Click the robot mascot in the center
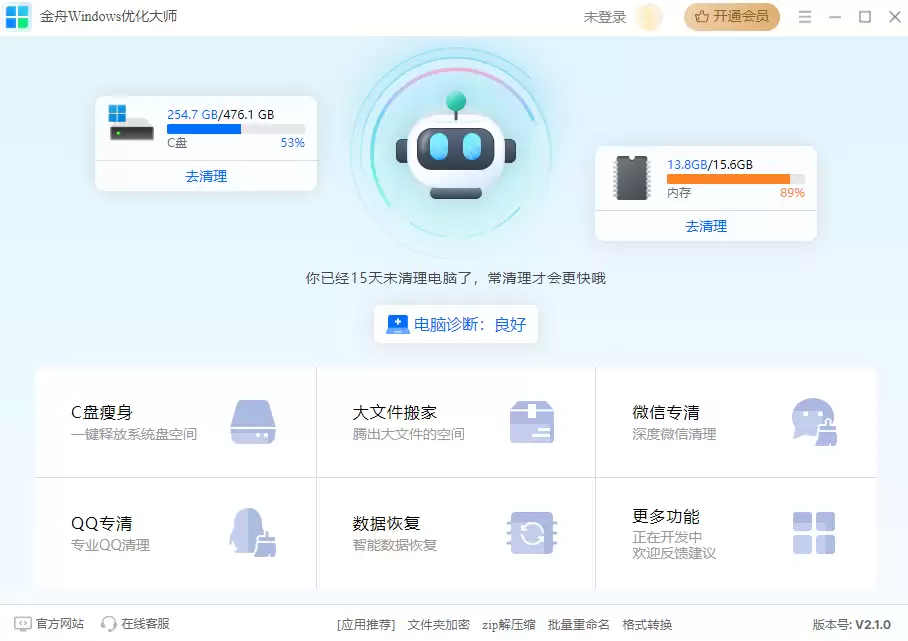This screenshot has width=908, height=641. [456, 146]
